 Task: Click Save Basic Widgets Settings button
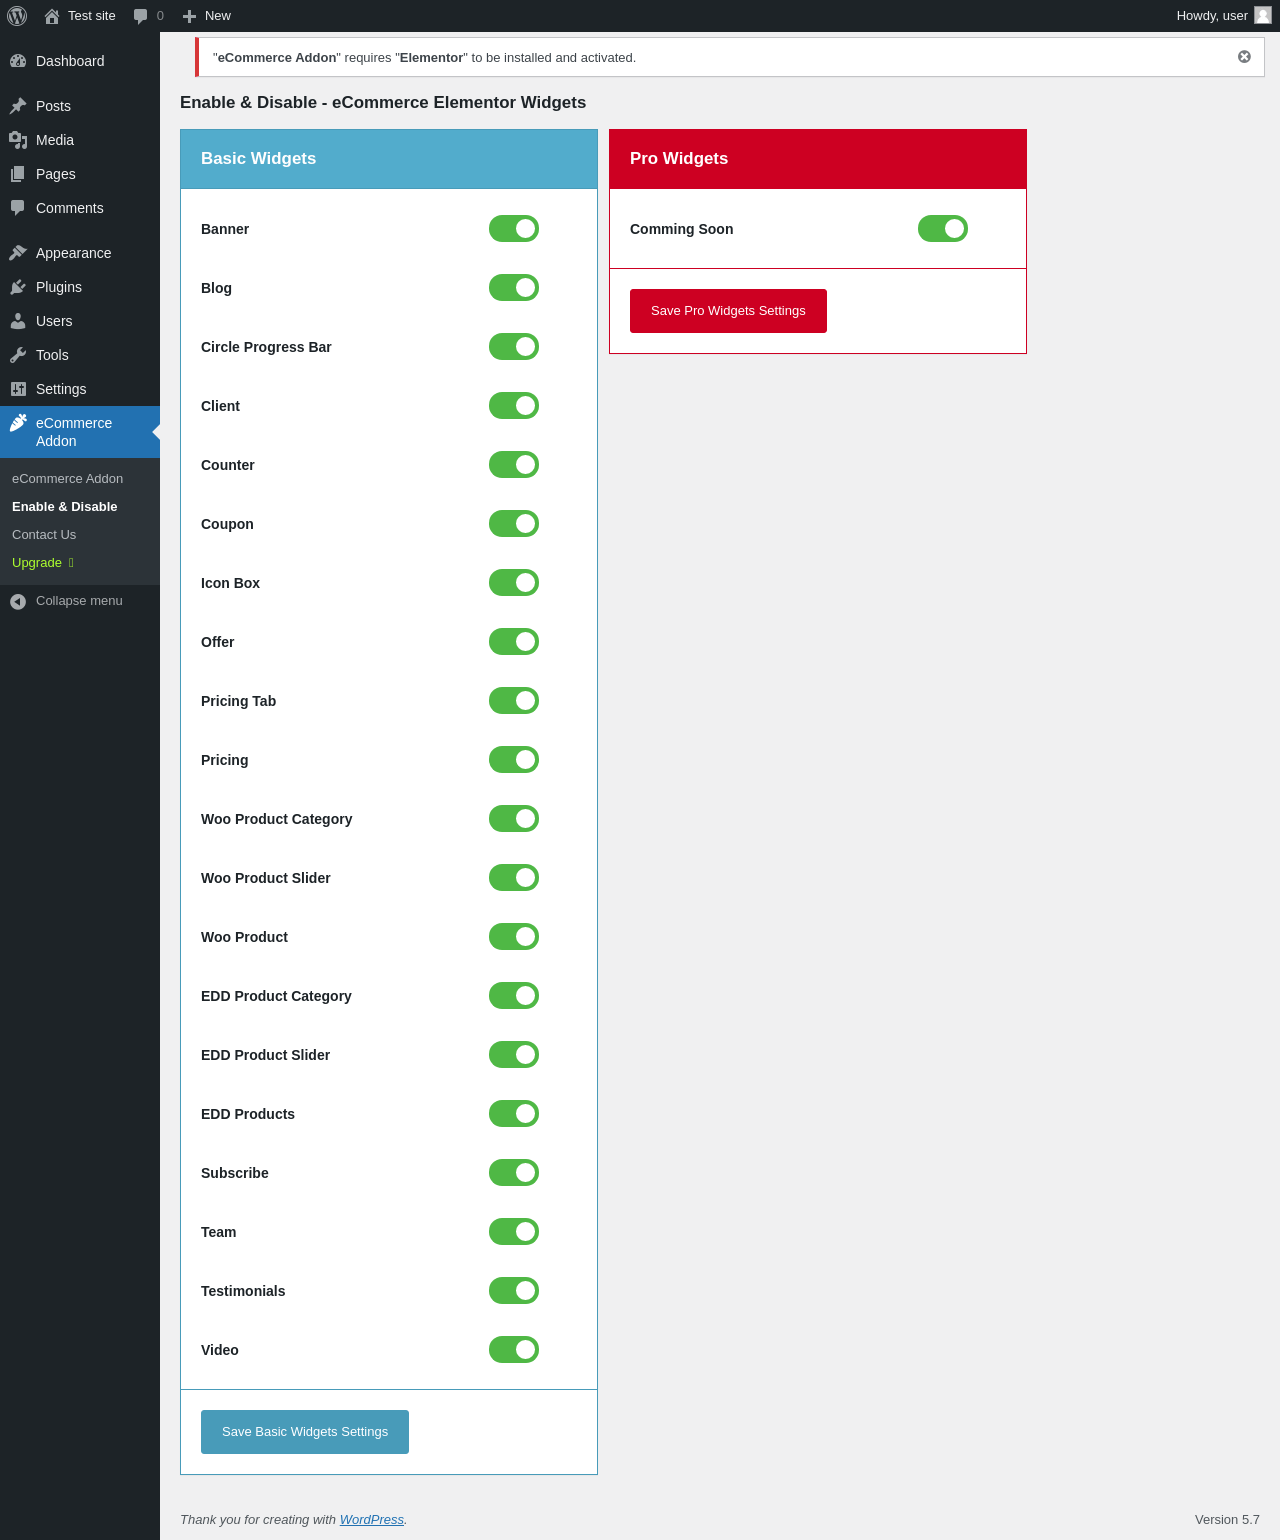pyautogui.click(x=305, y=1432)
